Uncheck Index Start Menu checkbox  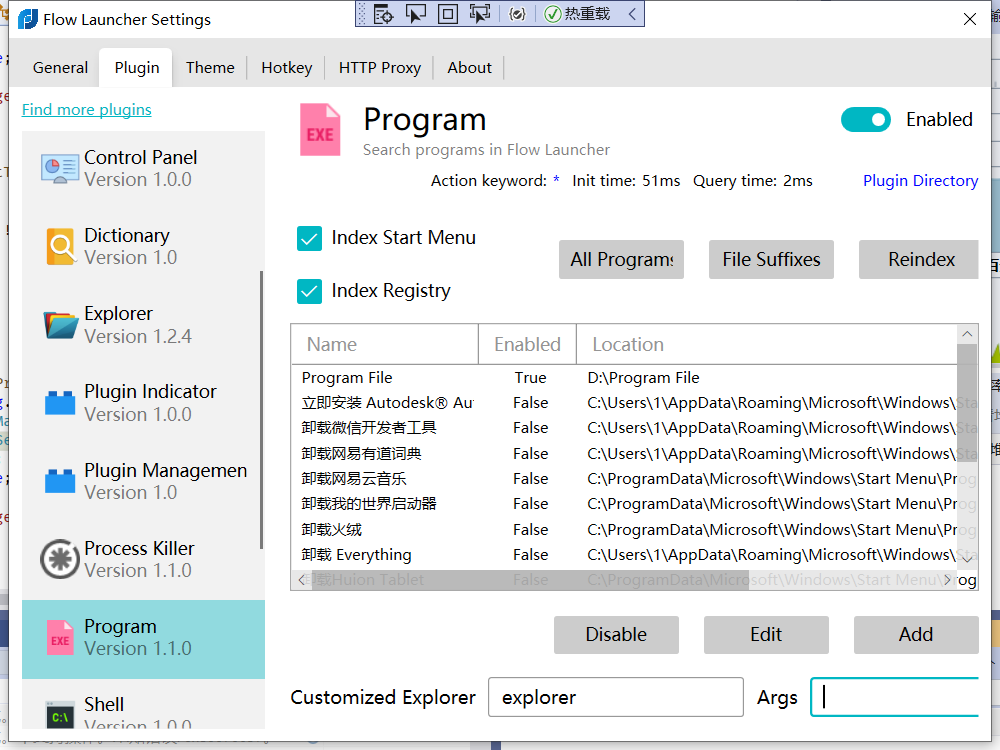click(x=309, y=239)
